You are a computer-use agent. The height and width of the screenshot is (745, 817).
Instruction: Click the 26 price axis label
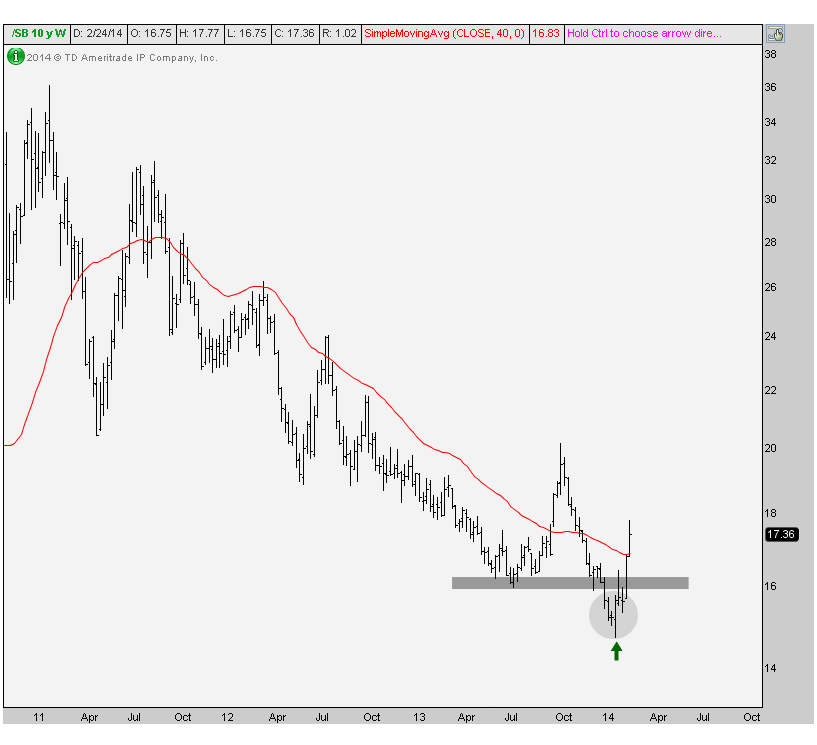pyautogui.click(x=770, y=287)
